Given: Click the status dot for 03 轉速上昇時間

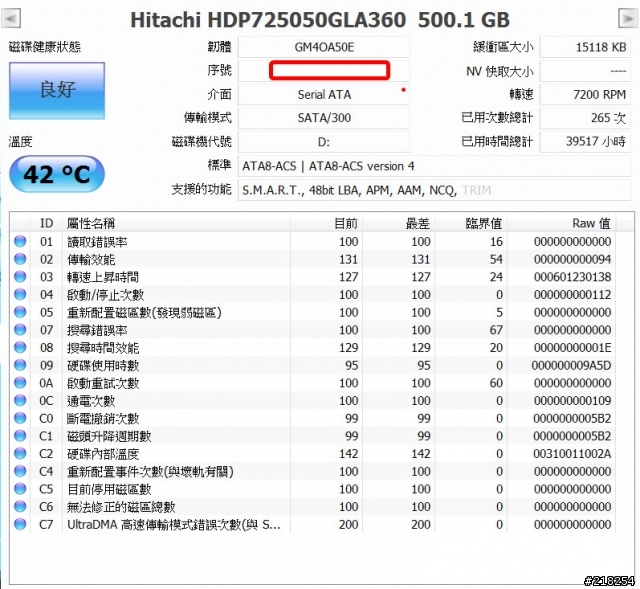Looking at the screenshot, I should 20,277.
